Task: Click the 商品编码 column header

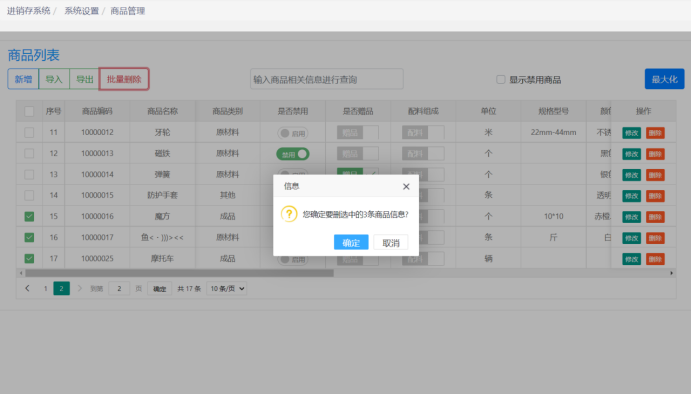Action: (x=97, y=111)
